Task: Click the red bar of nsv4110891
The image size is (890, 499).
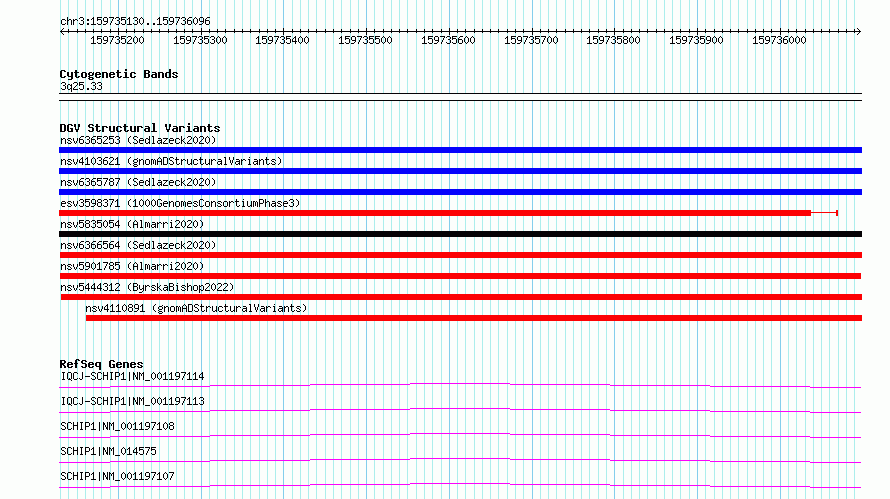Action: point(474,318)
